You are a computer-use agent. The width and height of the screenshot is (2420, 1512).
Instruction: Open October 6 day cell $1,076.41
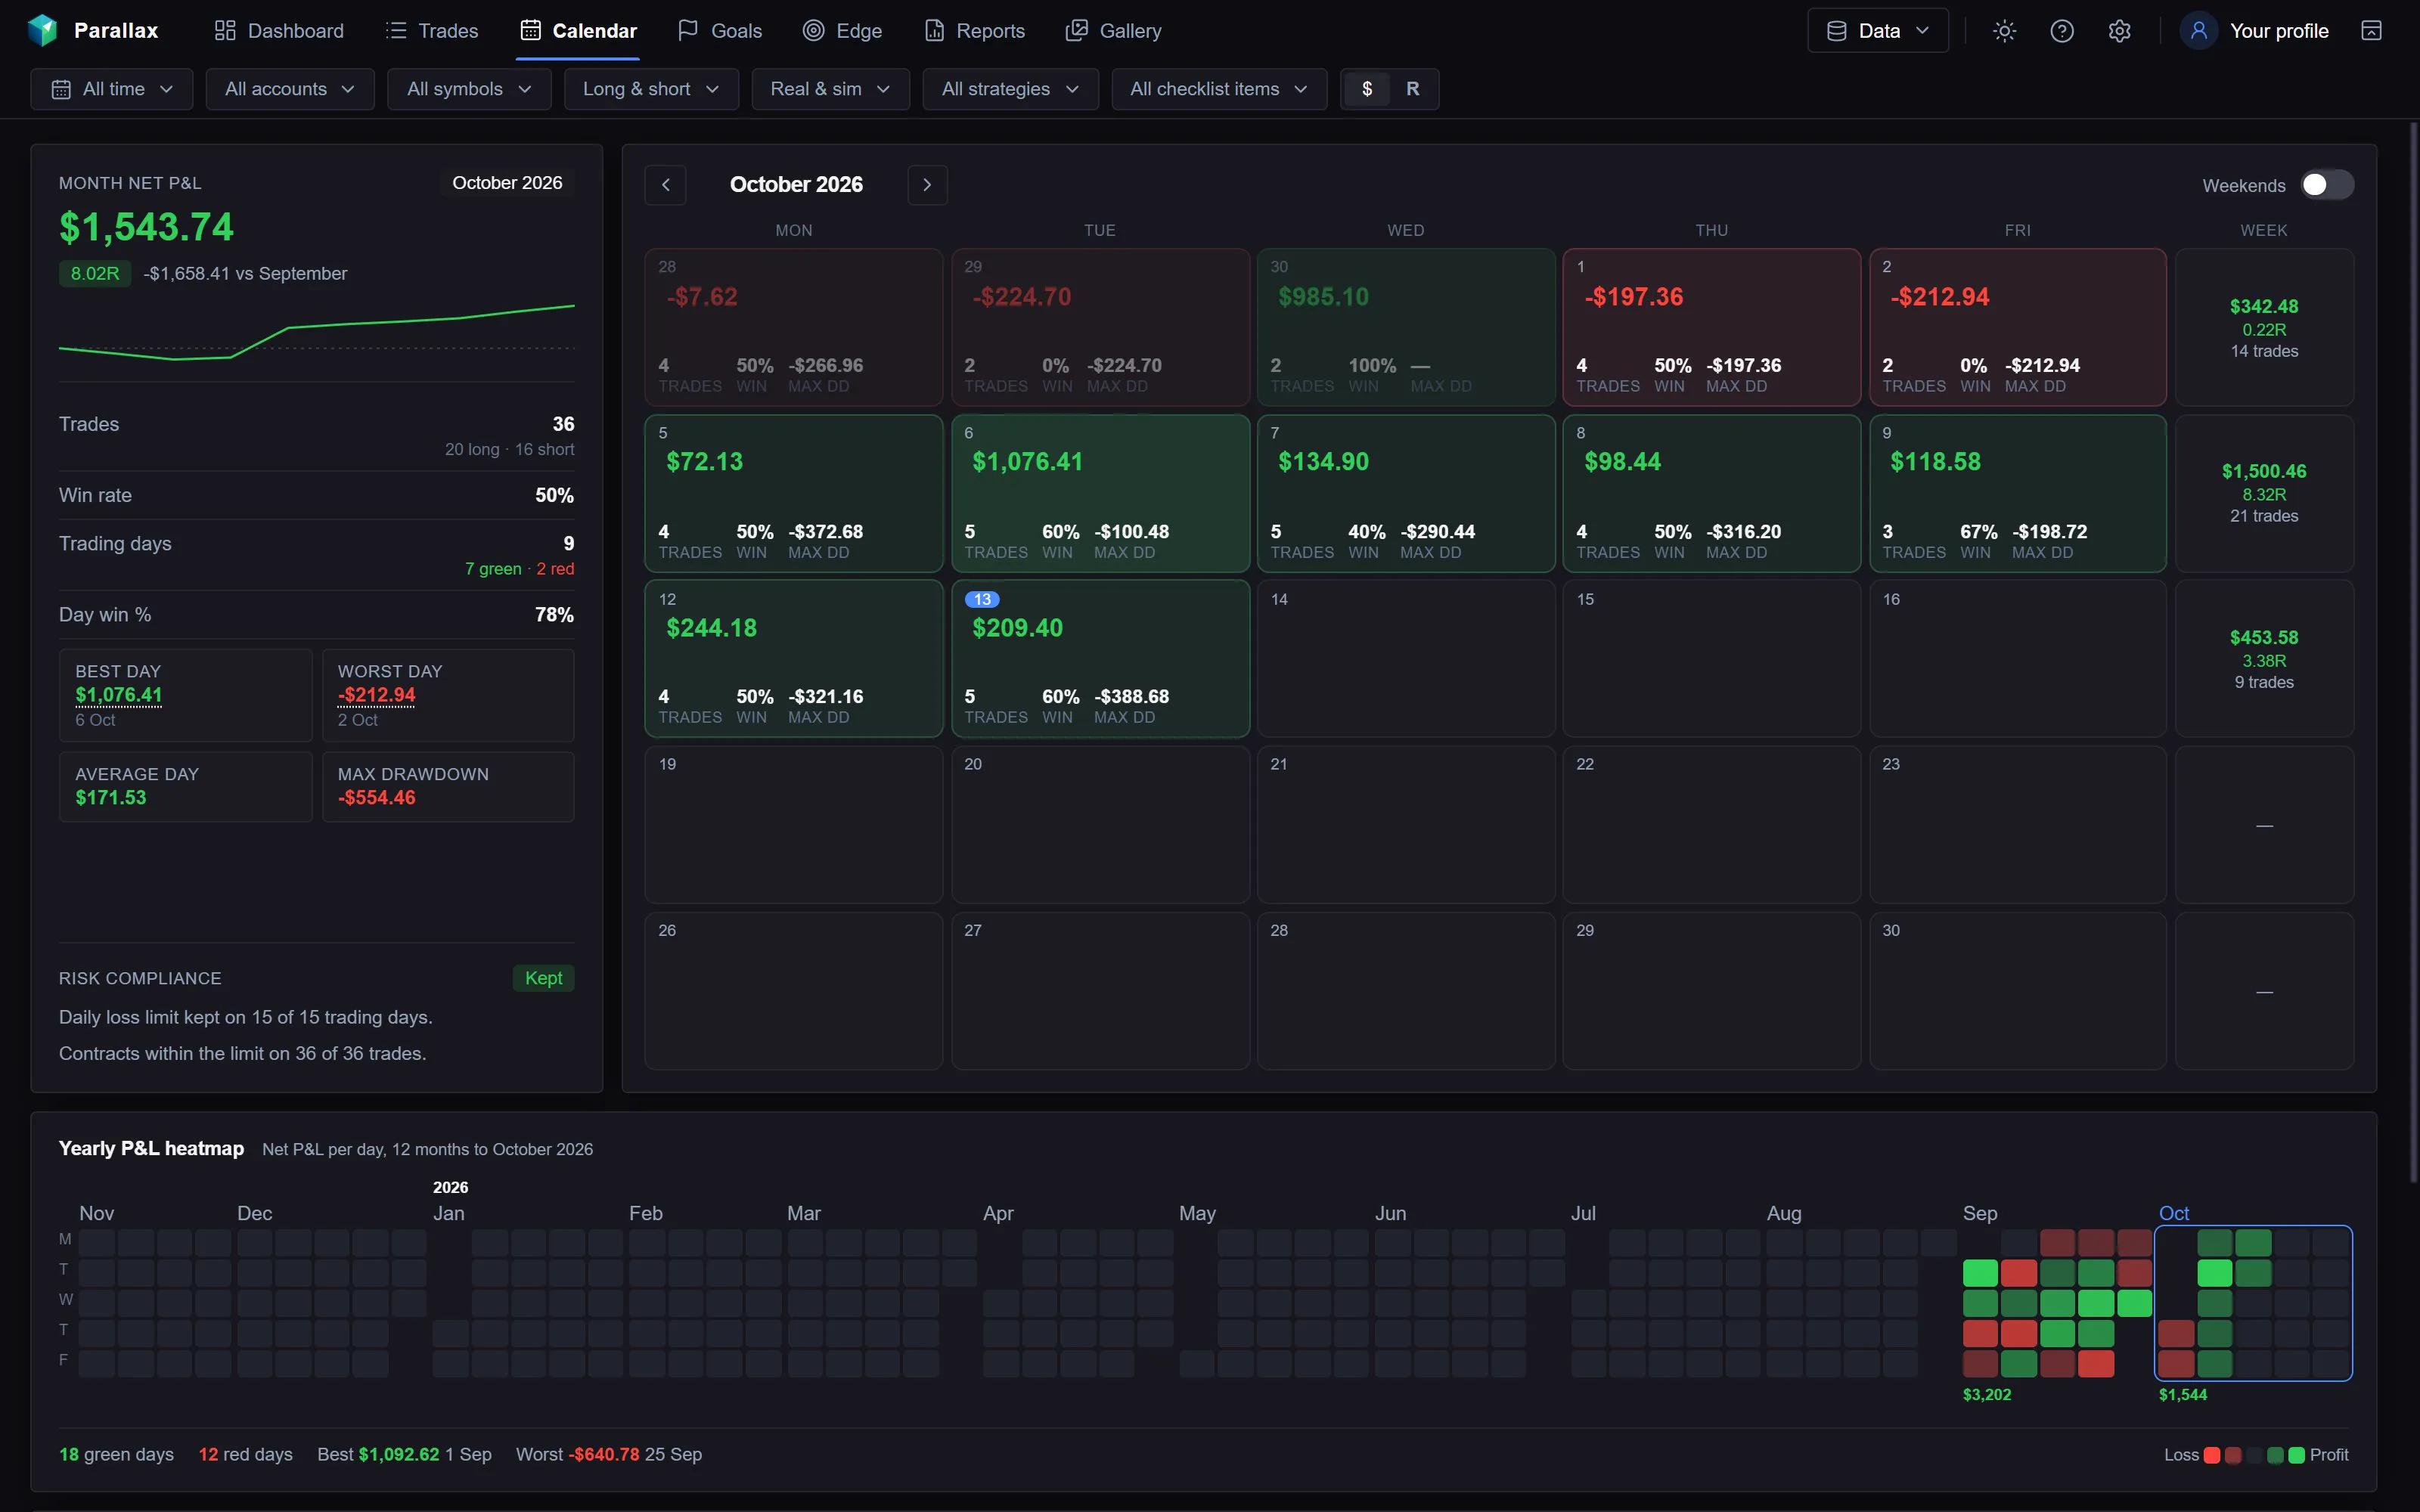pos(1100,493)
